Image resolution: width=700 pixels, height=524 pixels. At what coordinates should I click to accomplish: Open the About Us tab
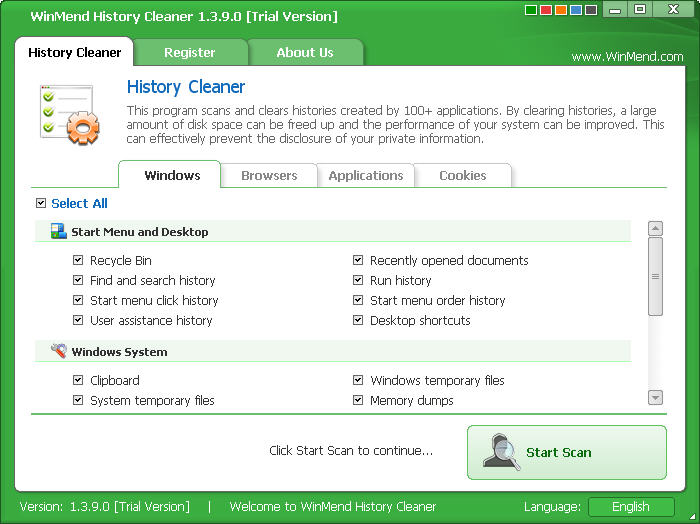coord(305,52)
